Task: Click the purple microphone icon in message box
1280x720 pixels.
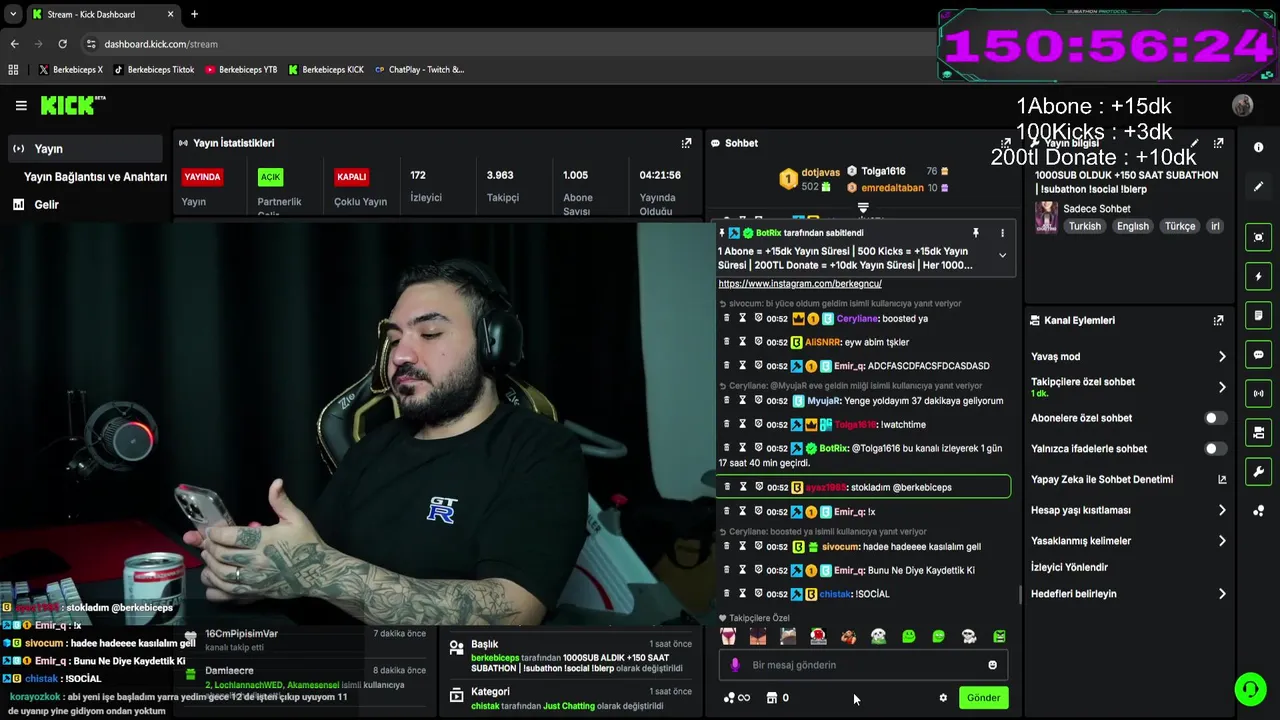Action: [735, 665]
